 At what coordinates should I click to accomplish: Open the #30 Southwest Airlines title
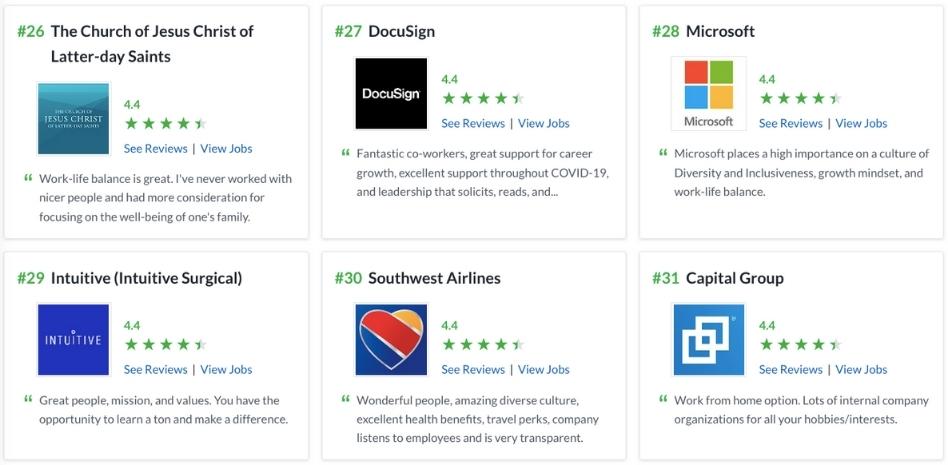[418, 278]
